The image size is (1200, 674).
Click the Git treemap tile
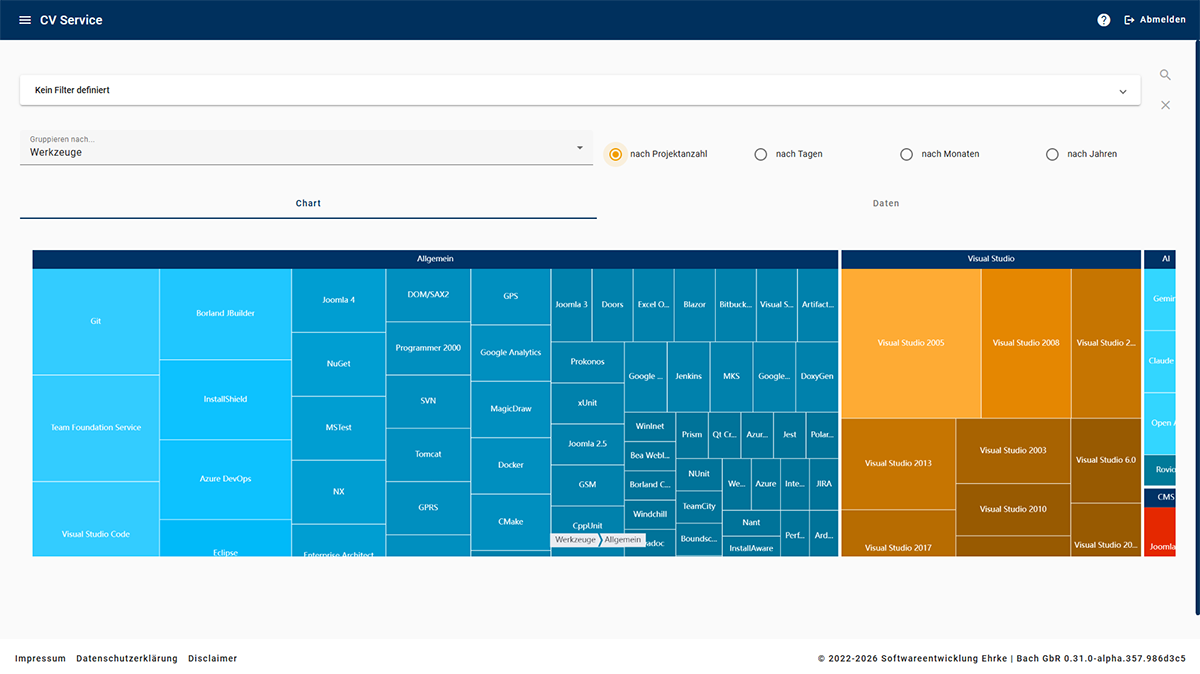[96, 322]
